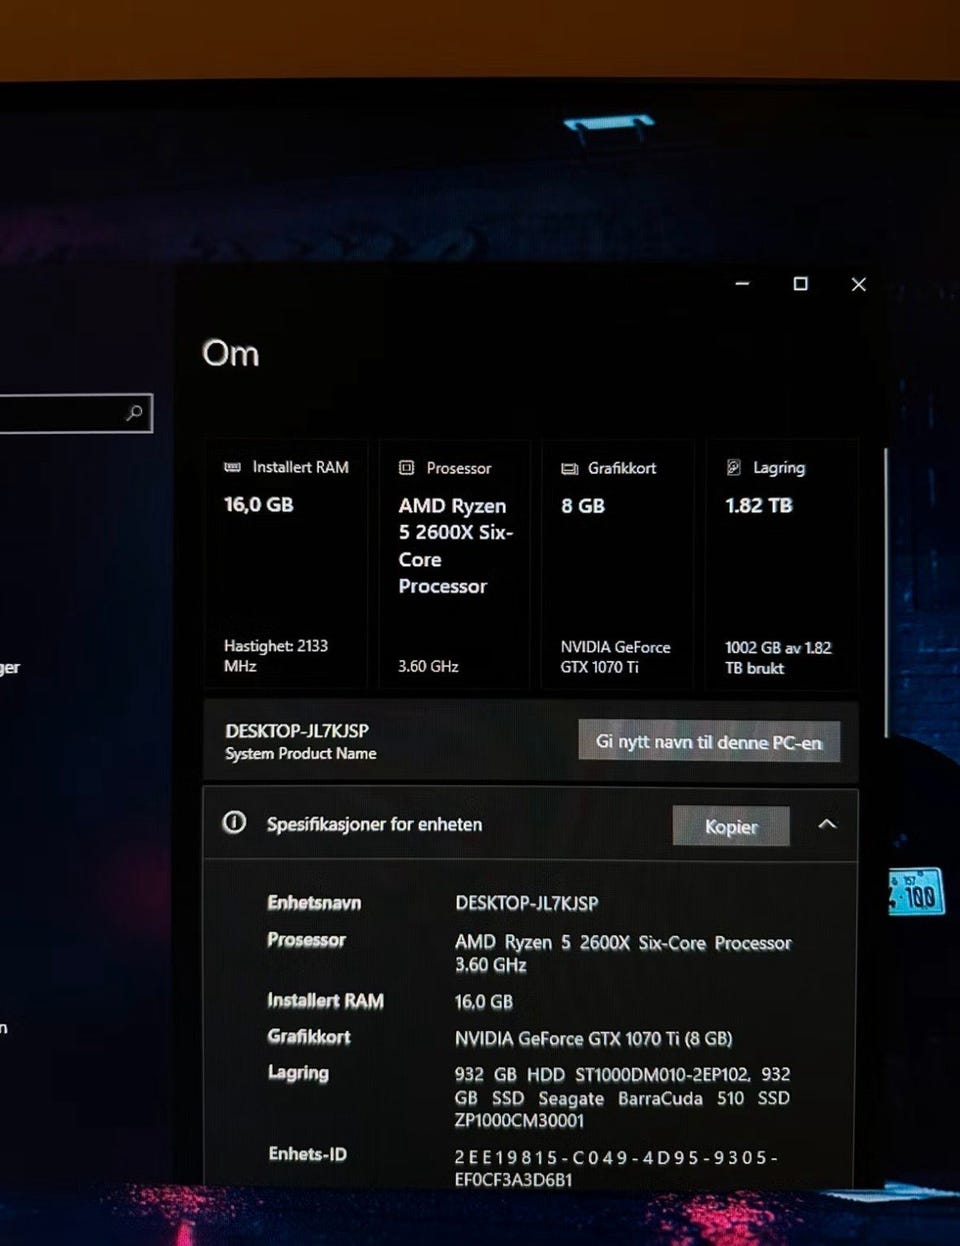Click NVIDIA GeForce GTX 1070 Ti in card
Screen dimensions: 960x1246
pos(615,657)
